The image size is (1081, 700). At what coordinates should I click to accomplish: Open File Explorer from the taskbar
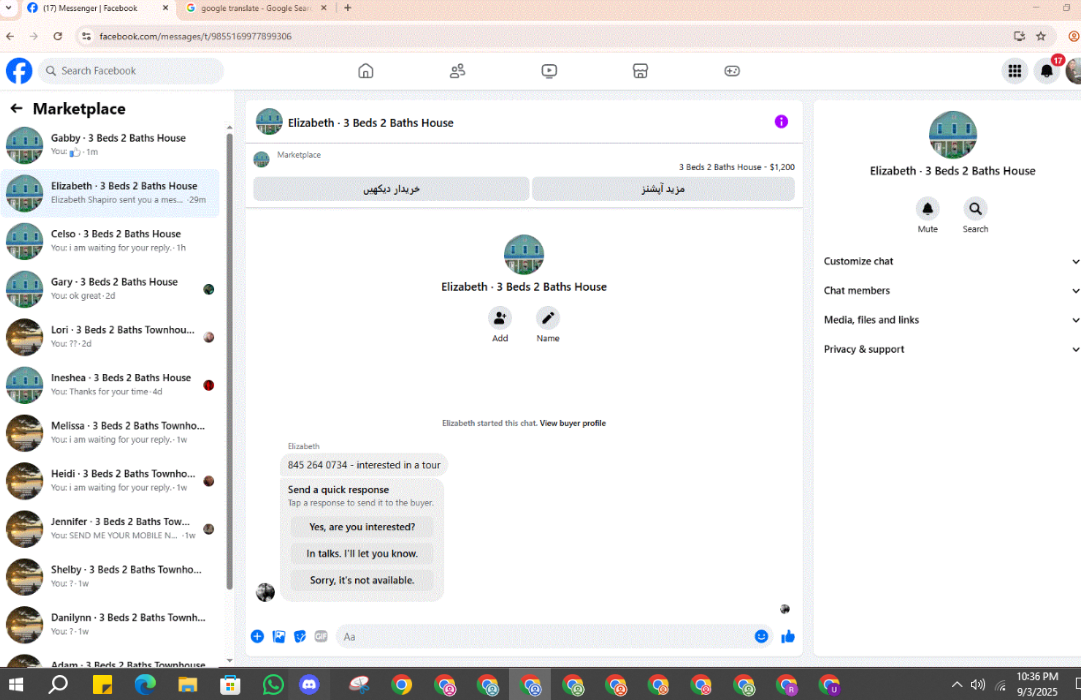point(188,685)
